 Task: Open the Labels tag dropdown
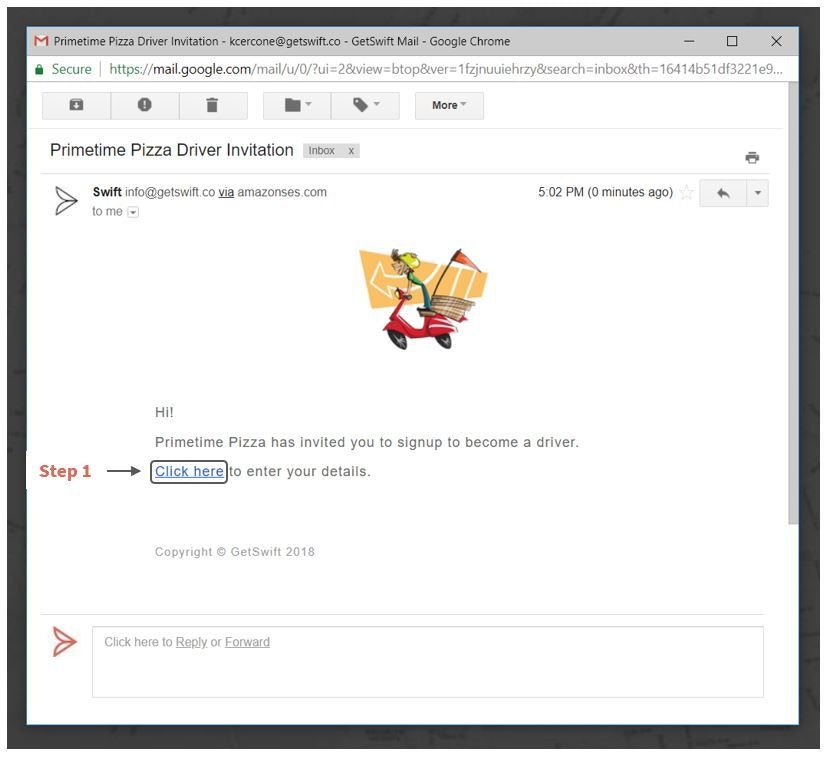coord(365,106)
